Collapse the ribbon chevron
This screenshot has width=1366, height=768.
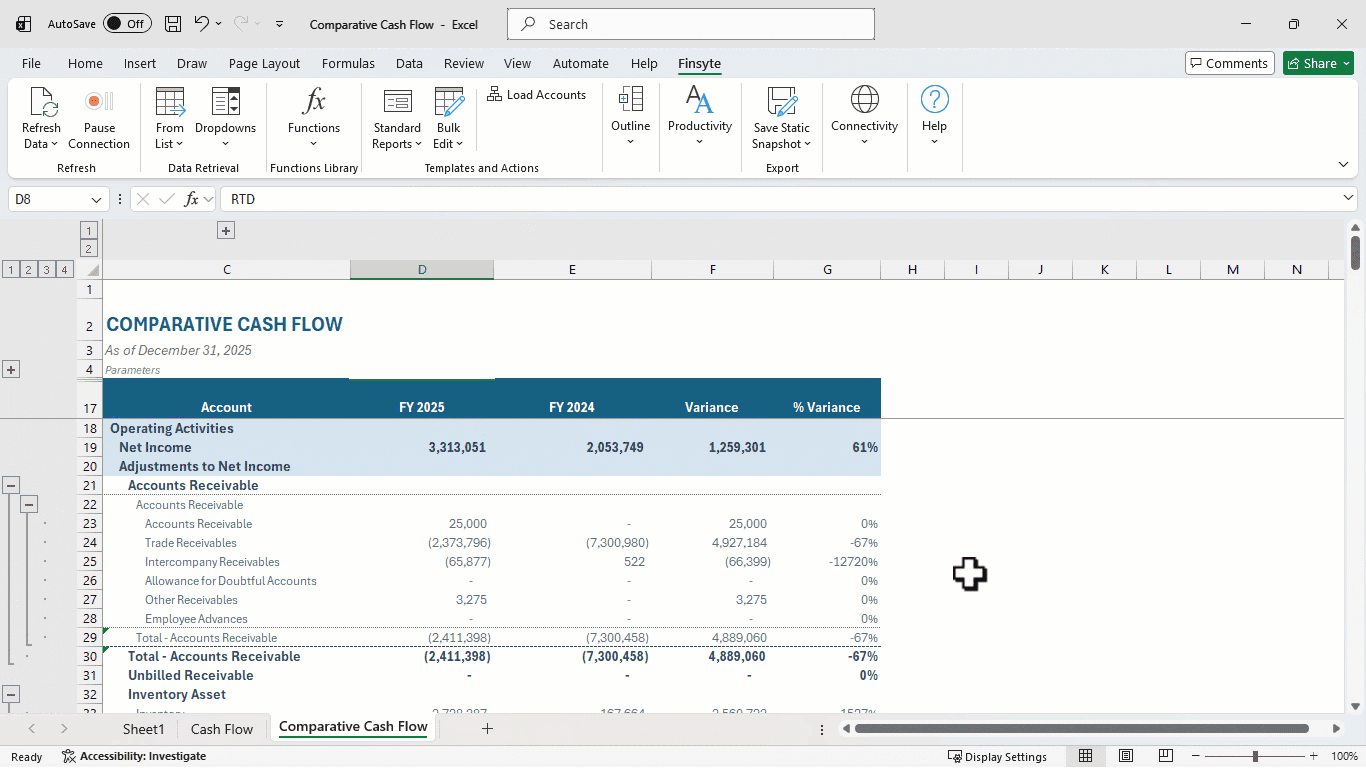coord(1343,165)
